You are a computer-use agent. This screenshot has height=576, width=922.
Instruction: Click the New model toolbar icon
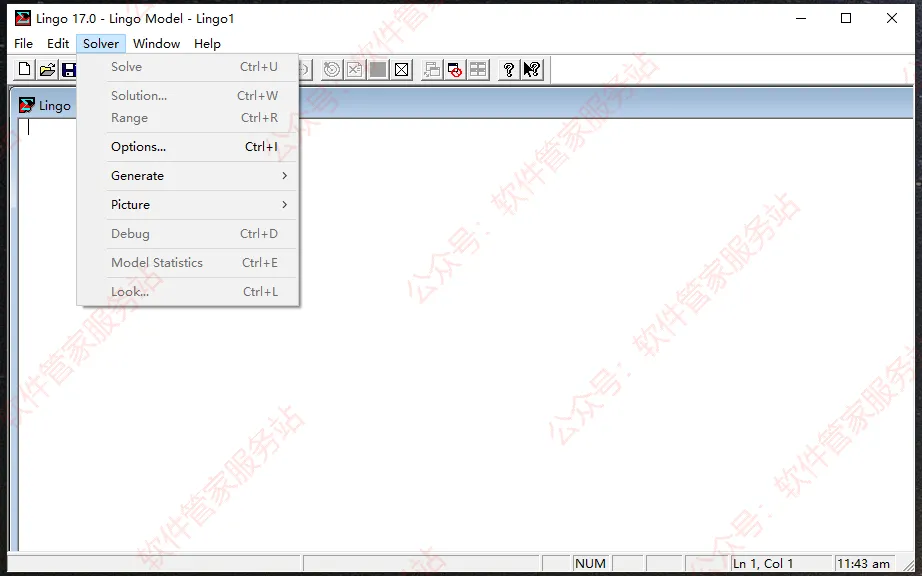pos(25,70)
